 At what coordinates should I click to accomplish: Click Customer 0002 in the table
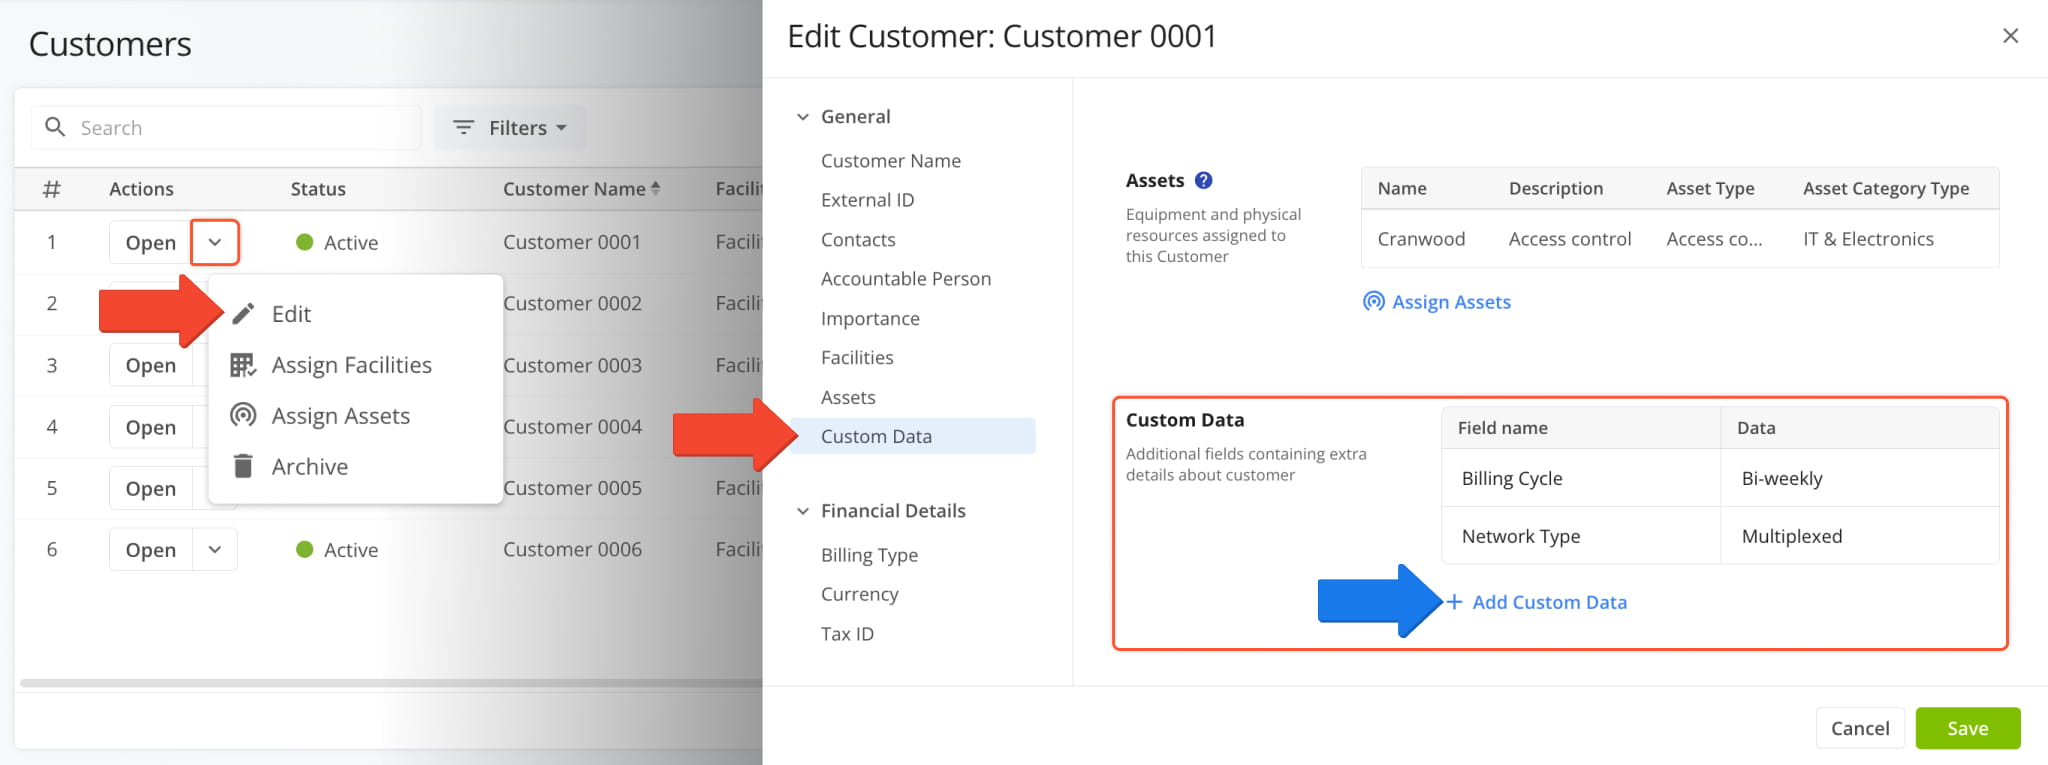coord(572,303)
